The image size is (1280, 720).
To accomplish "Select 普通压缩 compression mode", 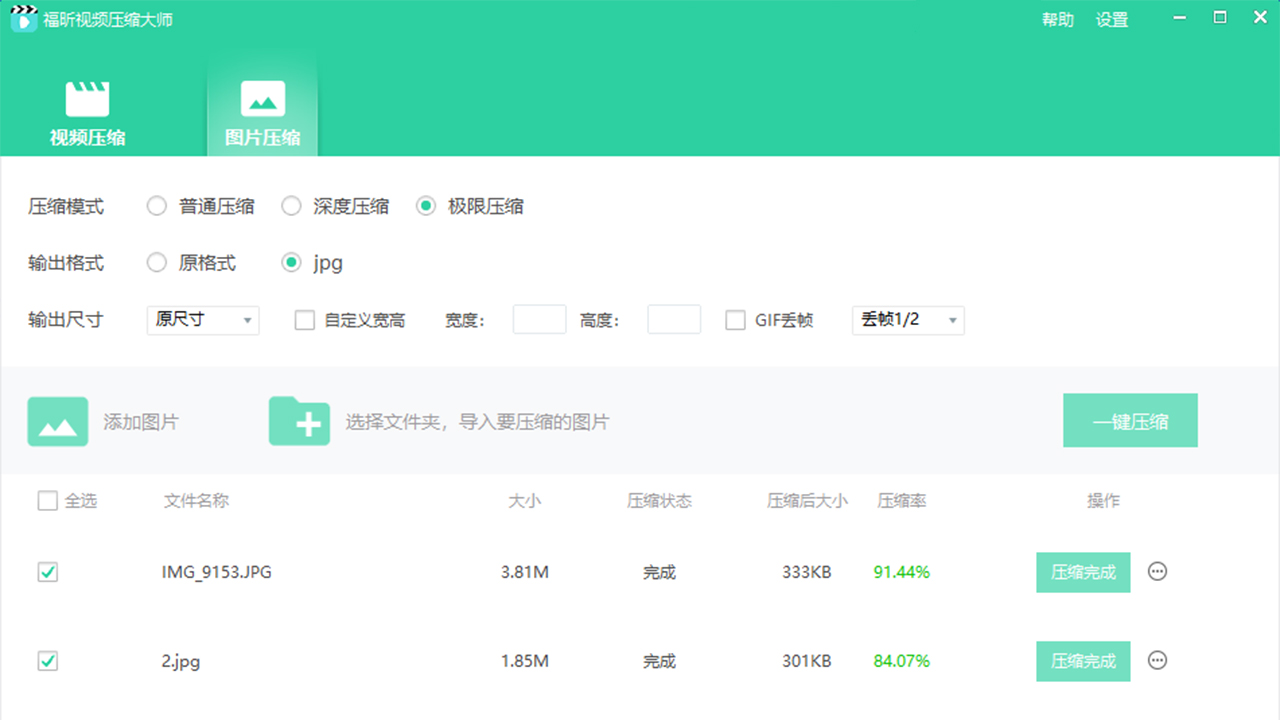I will [156, 206].
